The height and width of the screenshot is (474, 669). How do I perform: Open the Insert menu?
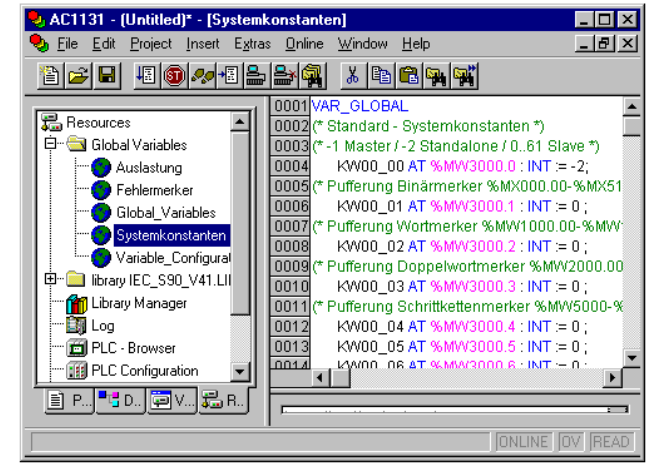pyautogui.click(x=203, y=44)
